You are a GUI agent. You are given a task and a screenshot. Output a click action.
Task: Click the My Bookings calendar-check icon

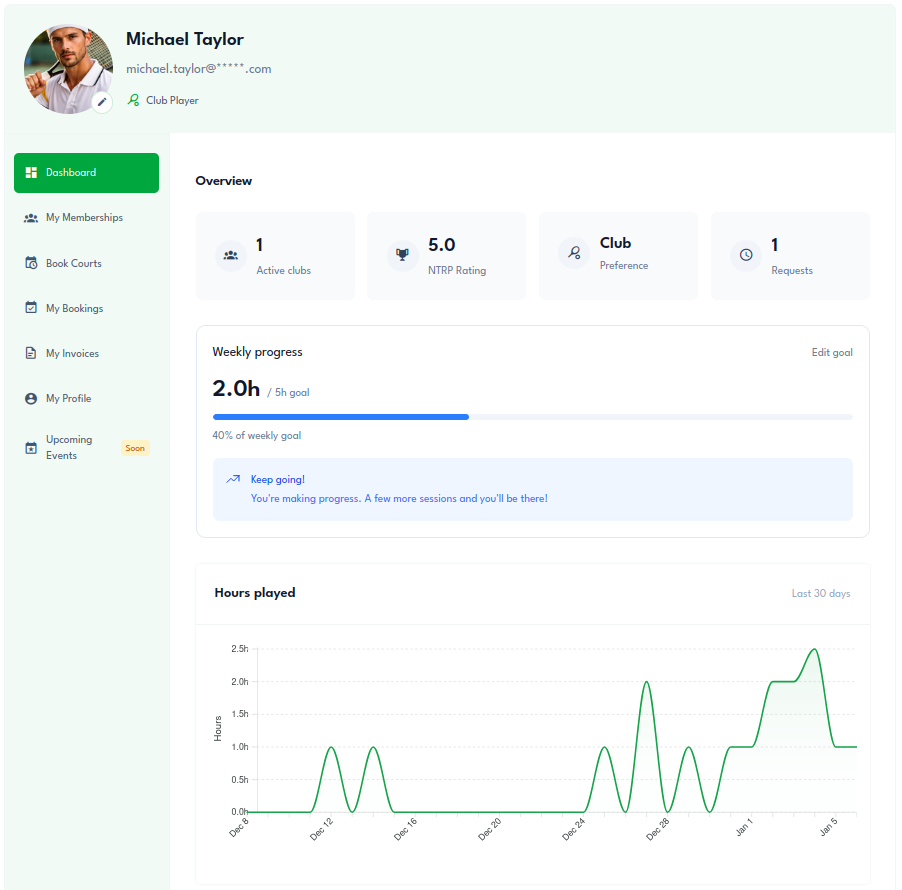pos(31,309)
